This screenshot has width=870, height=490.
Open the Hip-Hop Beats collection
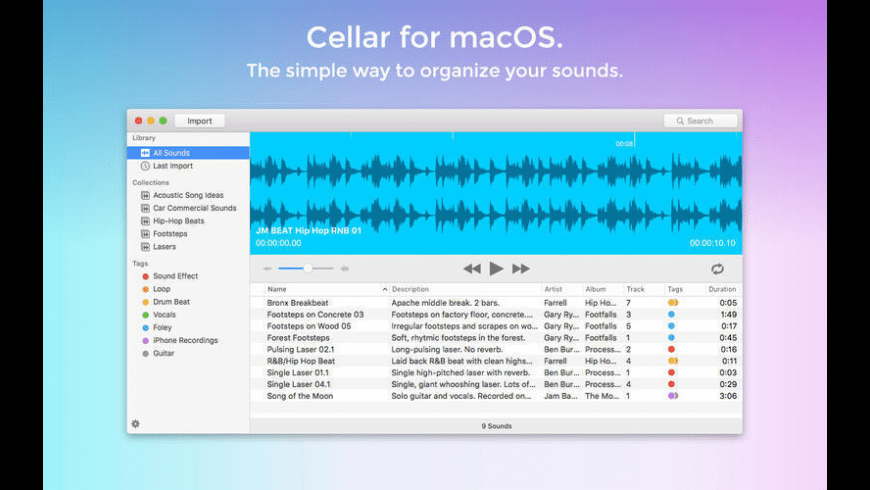coord(178,221)
